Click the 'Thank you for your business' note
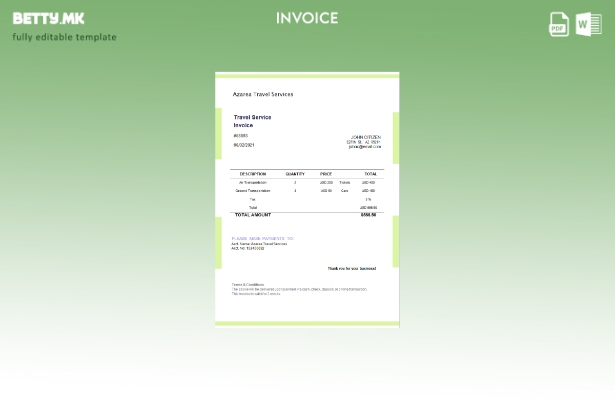 pos(351,268)
